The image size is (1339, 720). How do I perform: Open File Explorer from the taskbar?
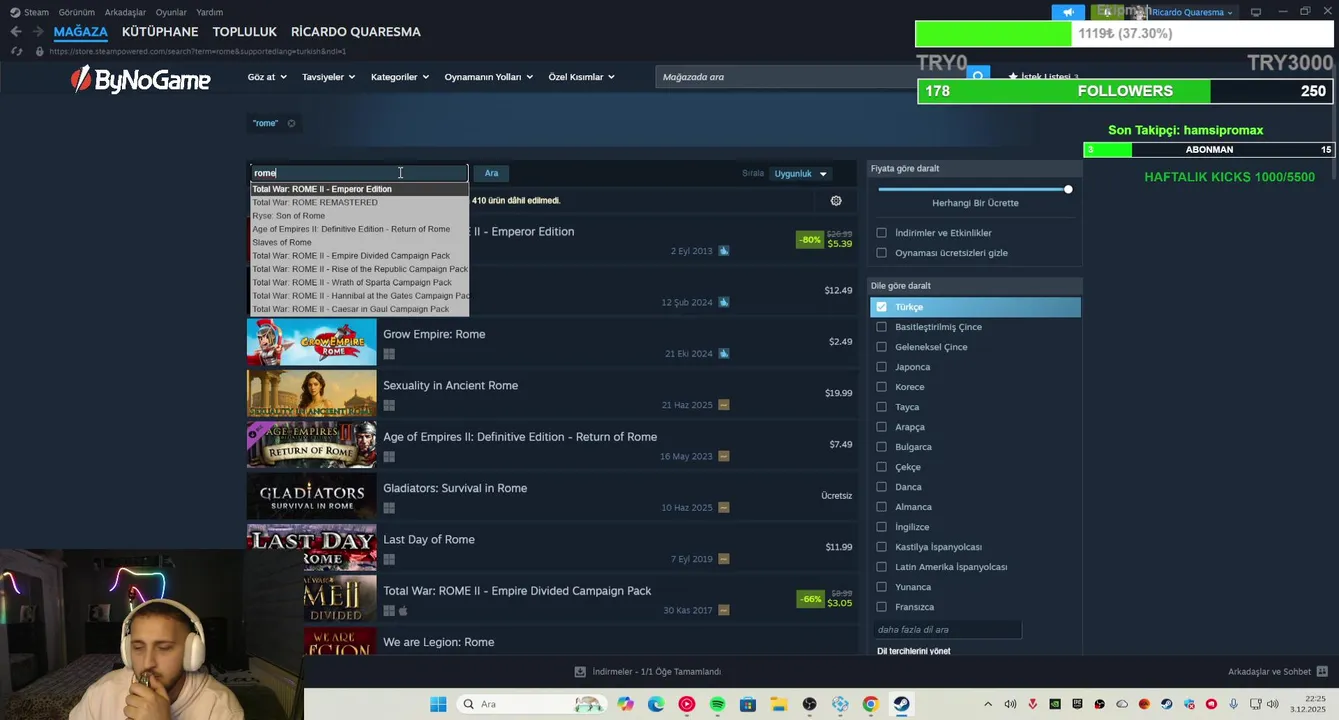tap(778, 704)
